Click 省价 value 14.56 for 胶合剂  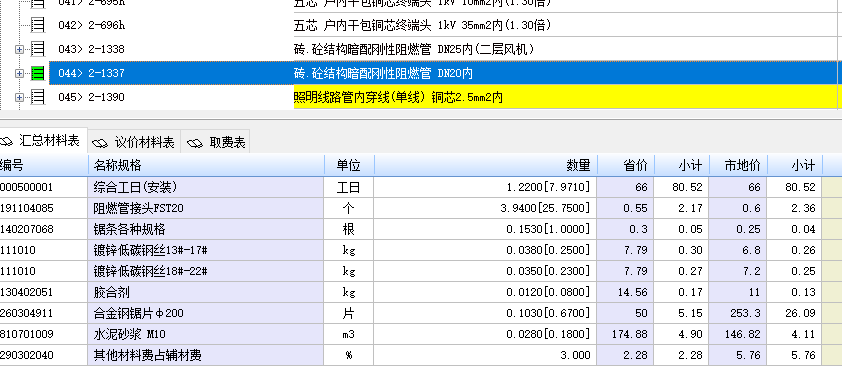626,292
